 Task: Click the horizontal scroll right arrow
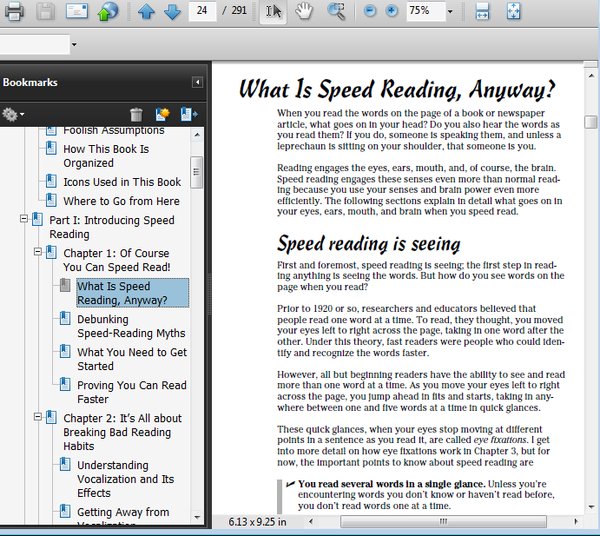coord(576,521)
